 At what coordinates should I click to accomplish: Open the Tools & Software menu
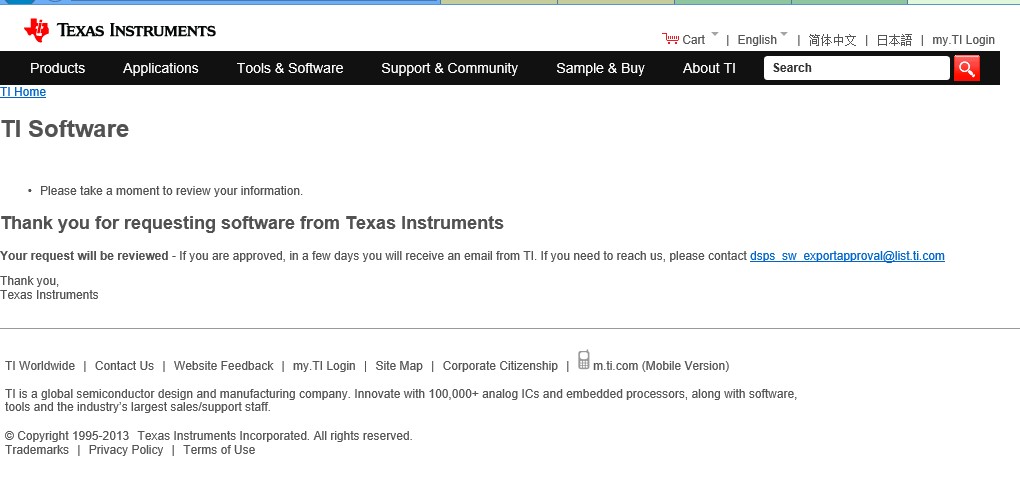pos(290,68)
